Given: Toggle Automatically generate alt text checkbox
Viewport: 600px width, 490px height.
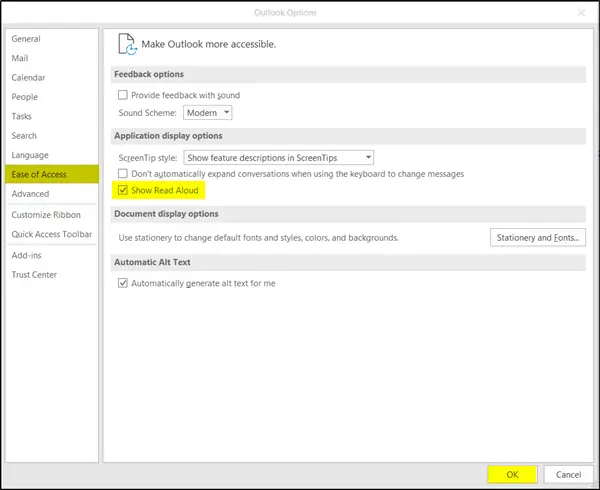Looking at the screenshot, I should 122,283.
